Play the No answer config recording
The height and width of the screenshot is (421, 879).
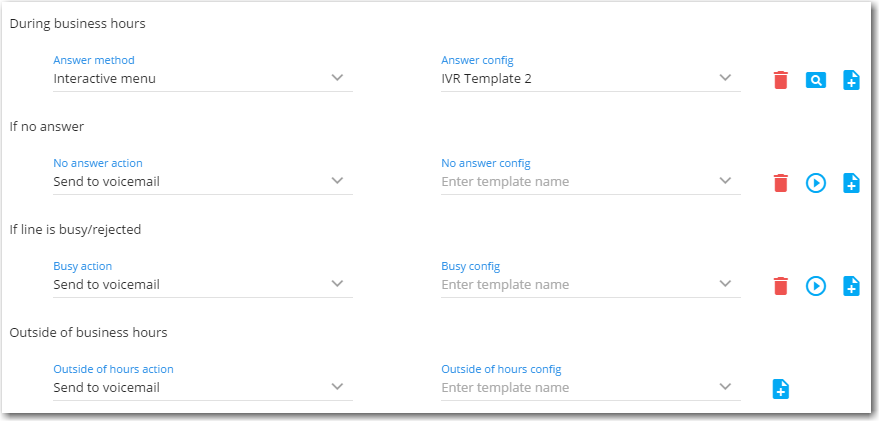[x=816, y=183]
